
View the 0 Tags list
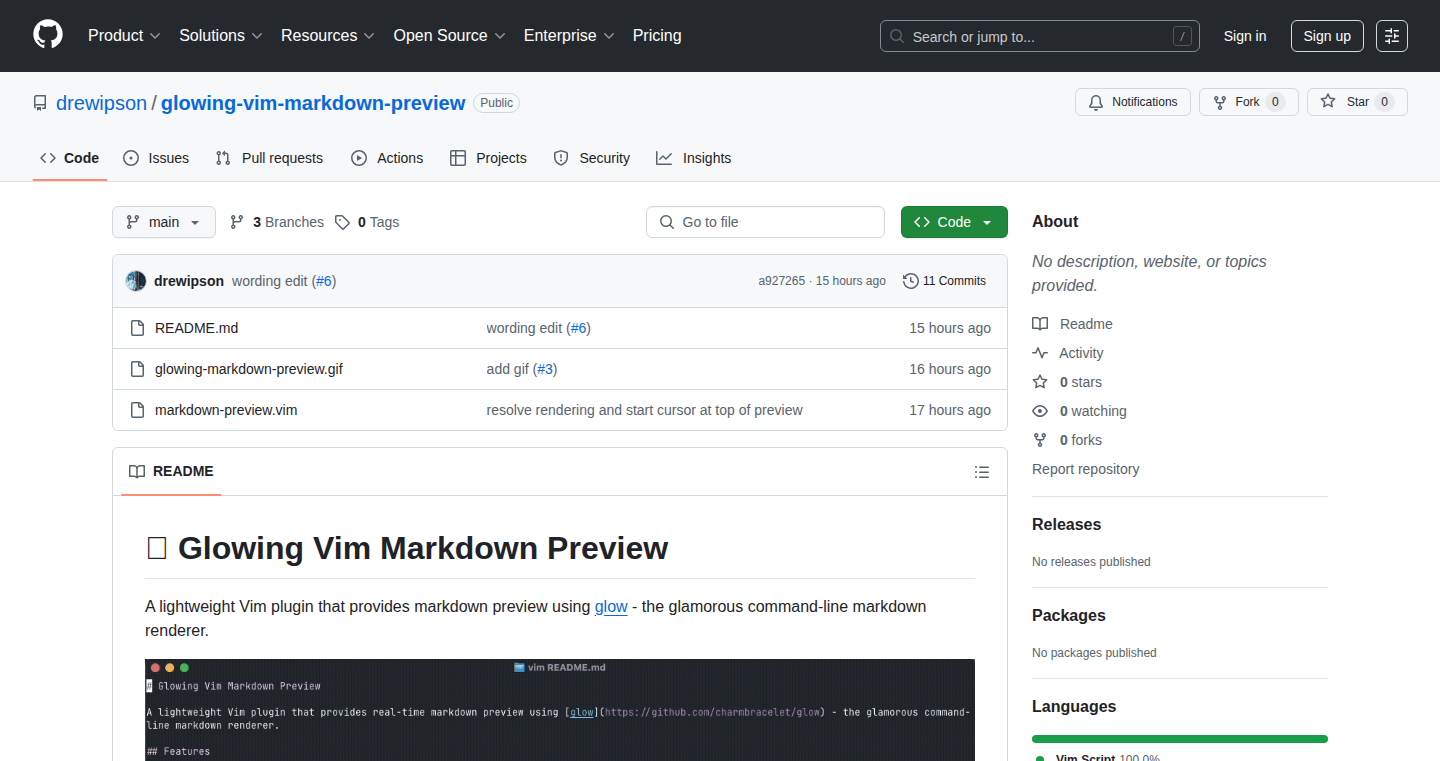coord(367,222)
